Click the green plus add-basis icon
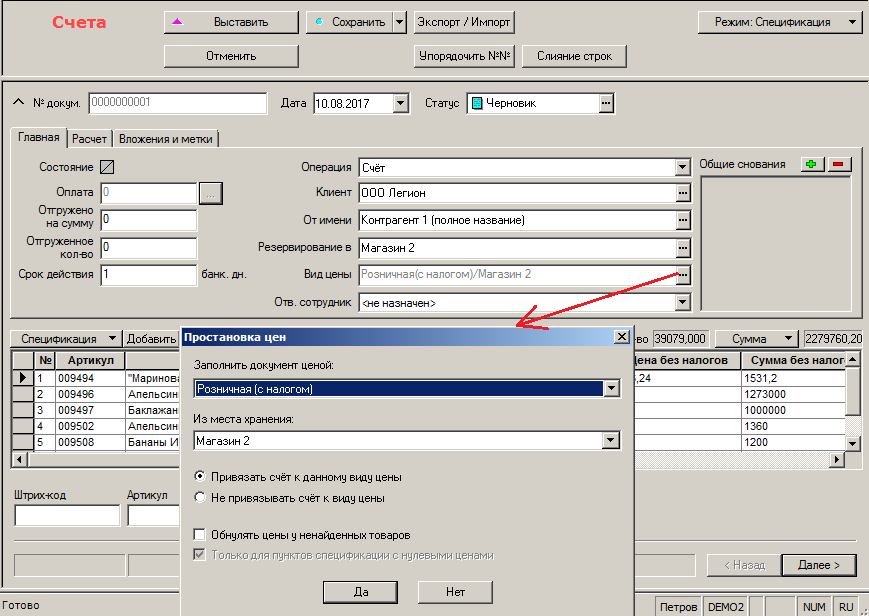Screen dimensions: 869x616 coord(812,164)
